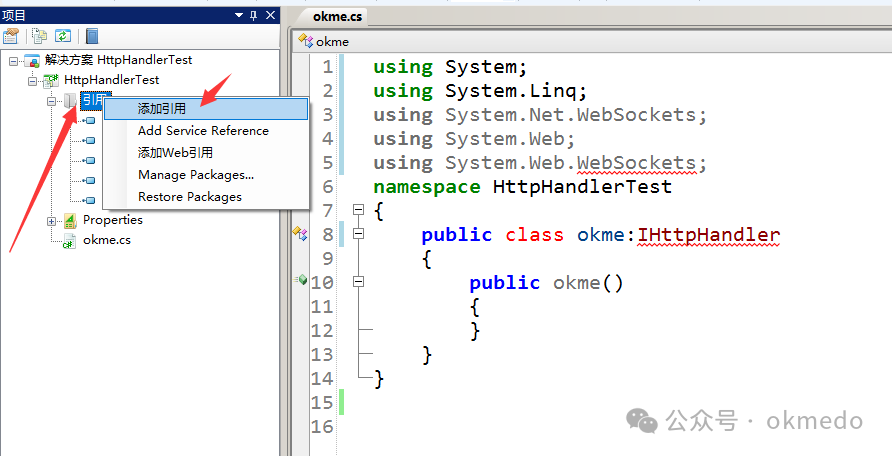Choose 添加引用 from the context menu
This screenshot has height=456, width=892.
(206, 109)
